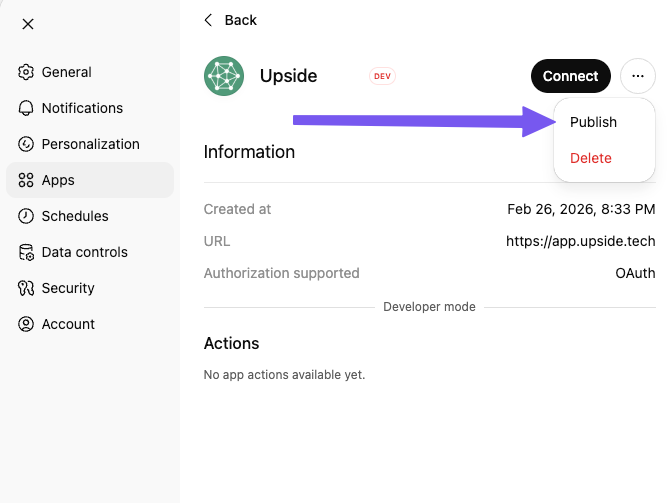Viewport: 672px width, 503px height.
Task: Click the Personalization icon
Action: (x=26, y=144)
